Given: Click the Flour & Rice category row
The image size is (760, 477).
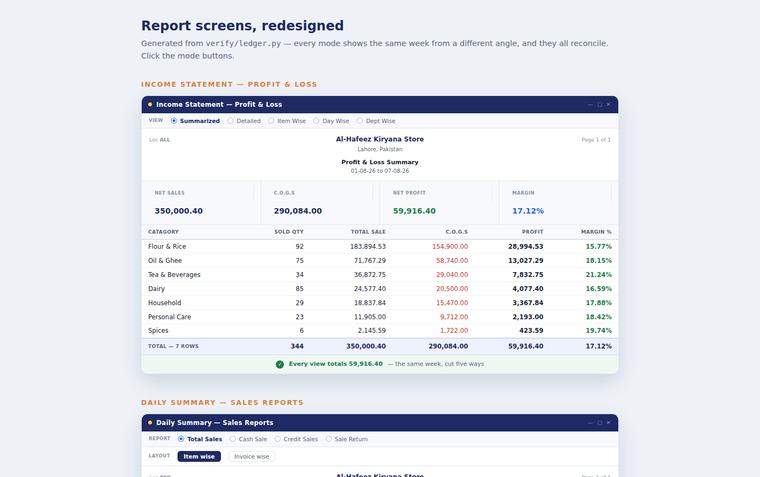Looking at the screenshot, I should pos(380,246).
